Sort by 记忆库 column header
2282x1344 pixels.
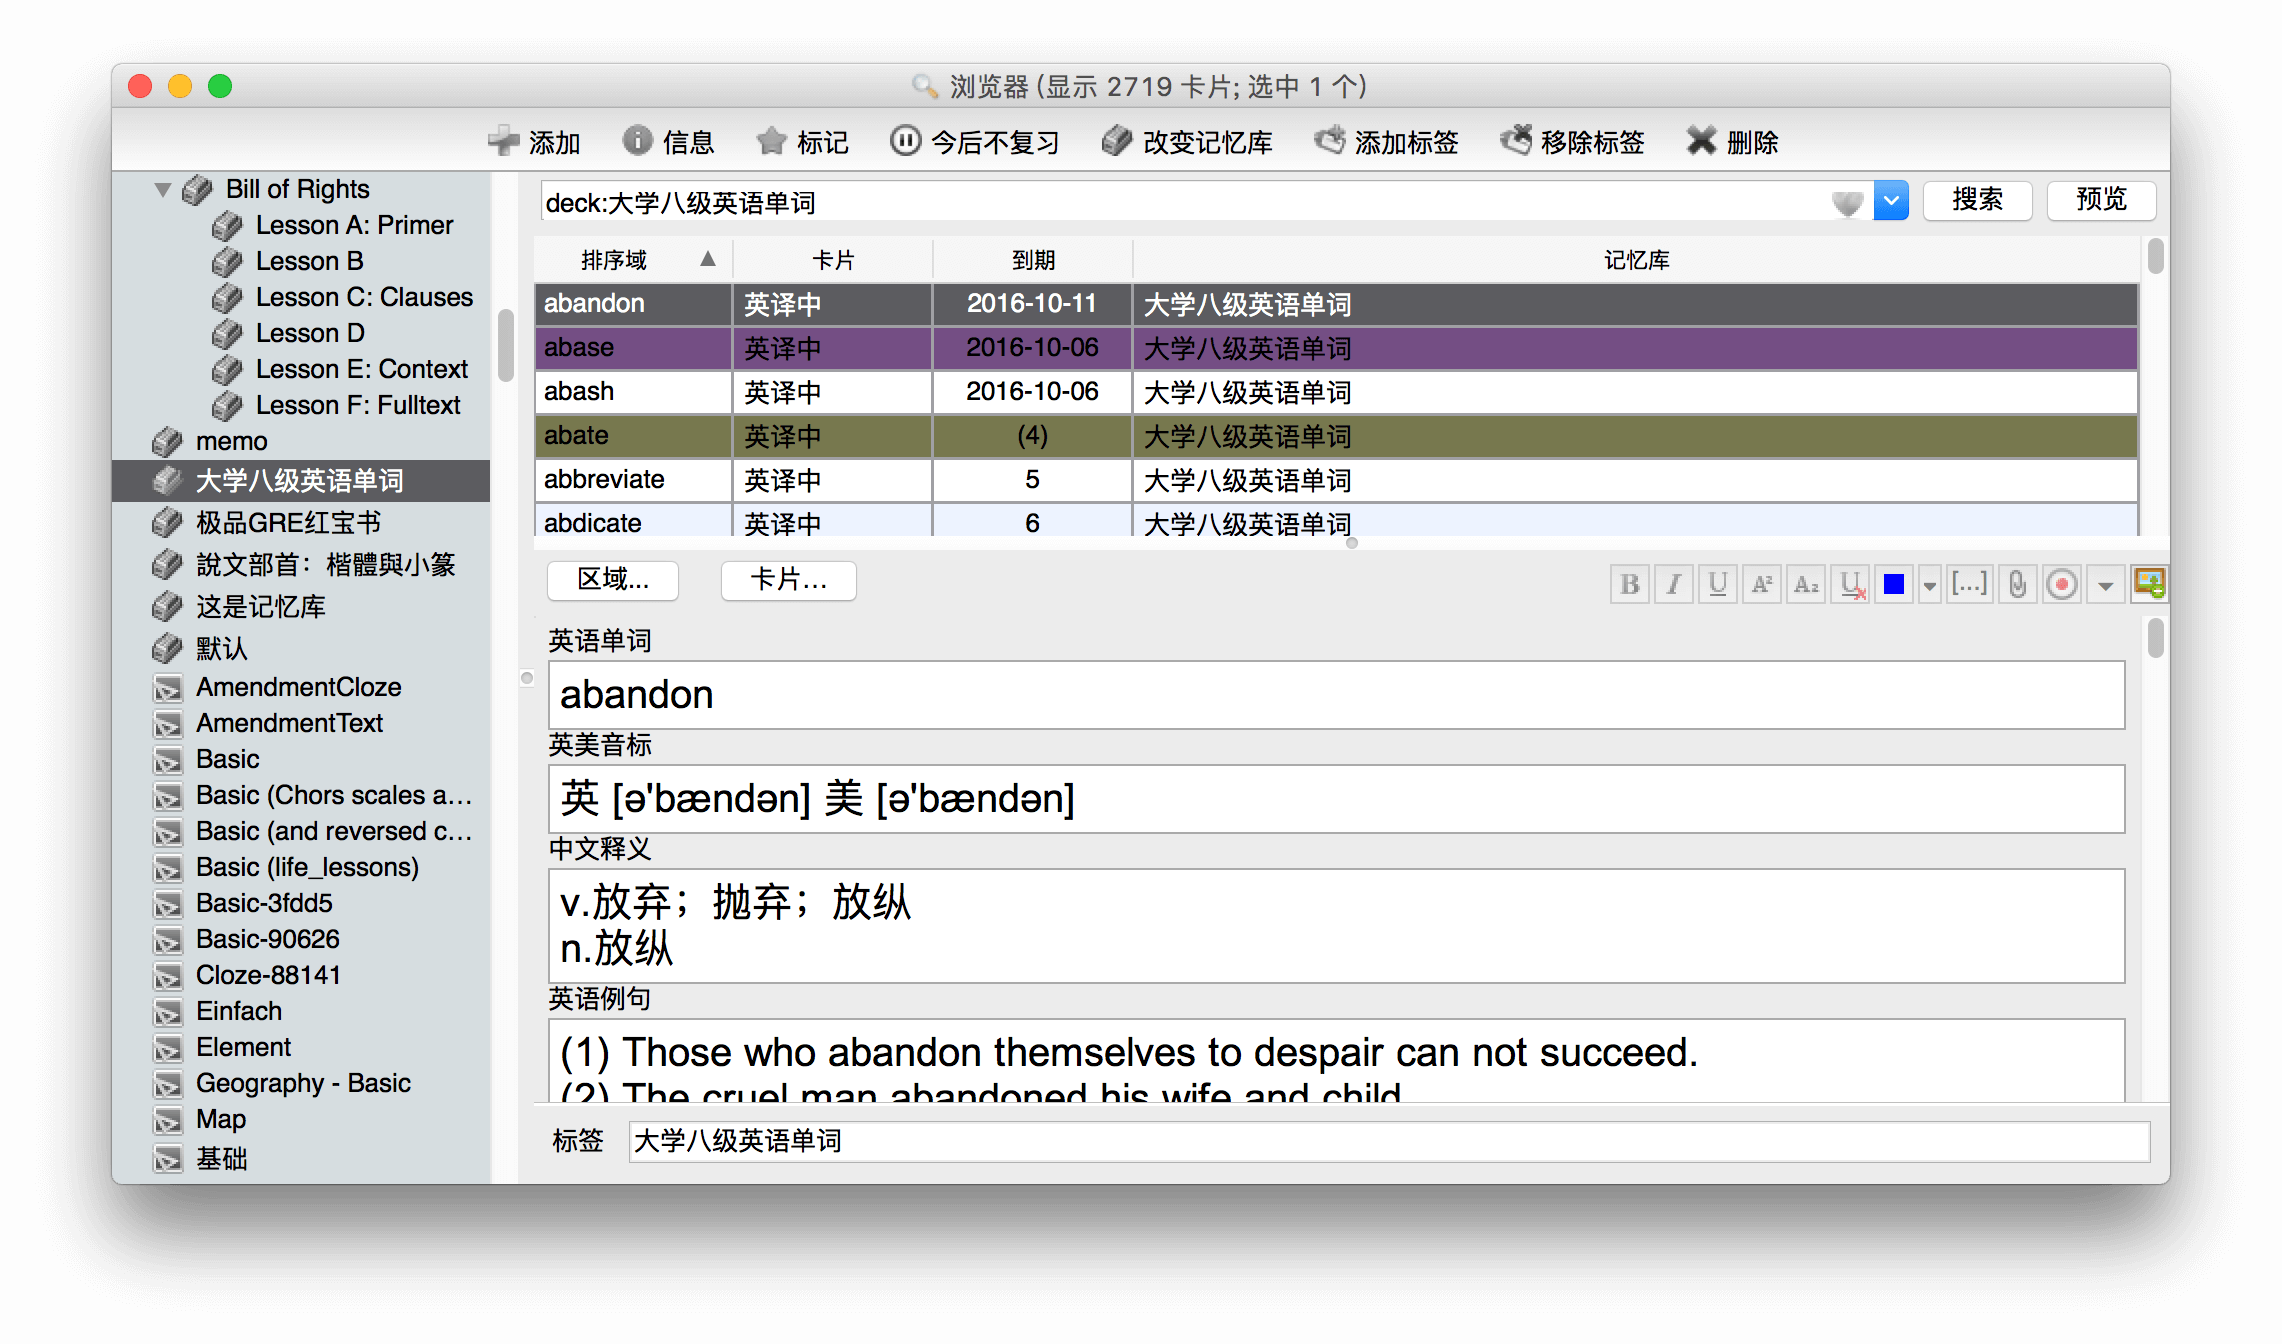coord(1636,260)
